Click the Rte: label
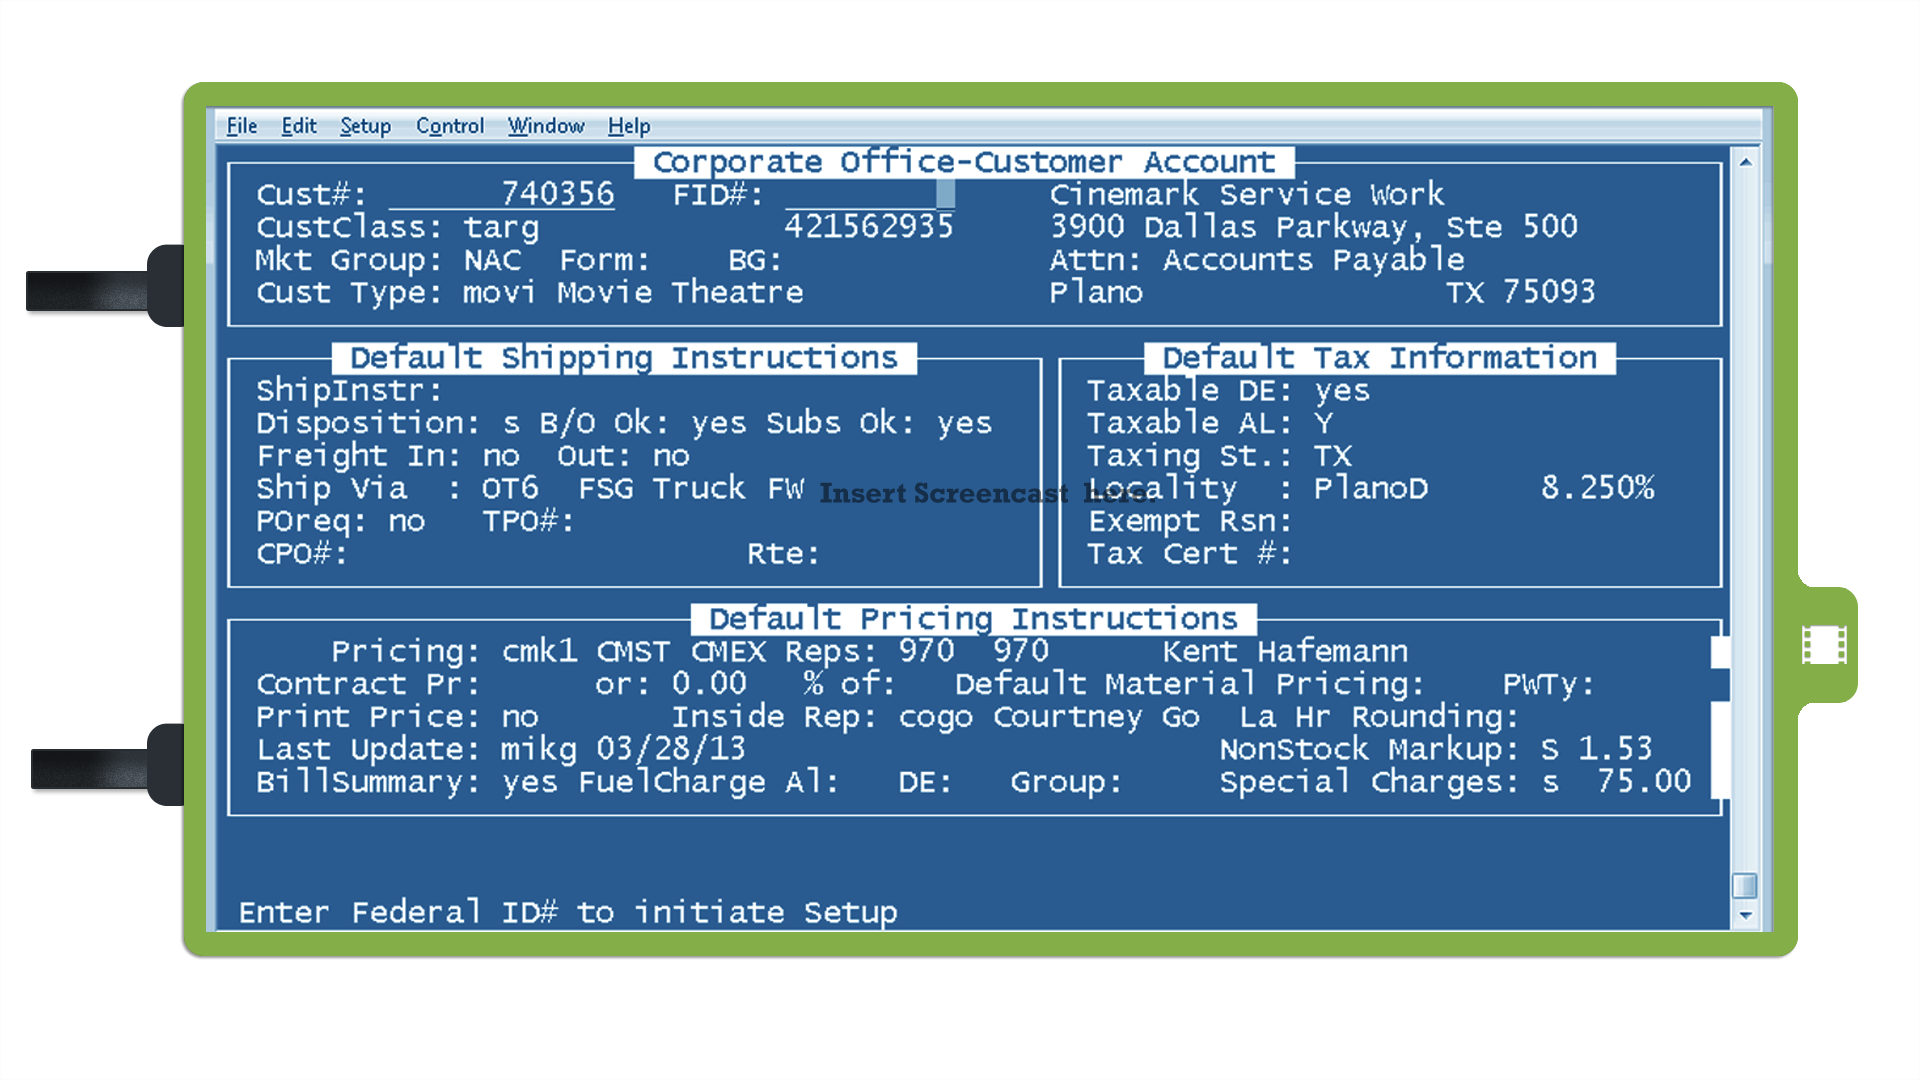Screen dimensions: 1920x1080 (x=783, y=553)
